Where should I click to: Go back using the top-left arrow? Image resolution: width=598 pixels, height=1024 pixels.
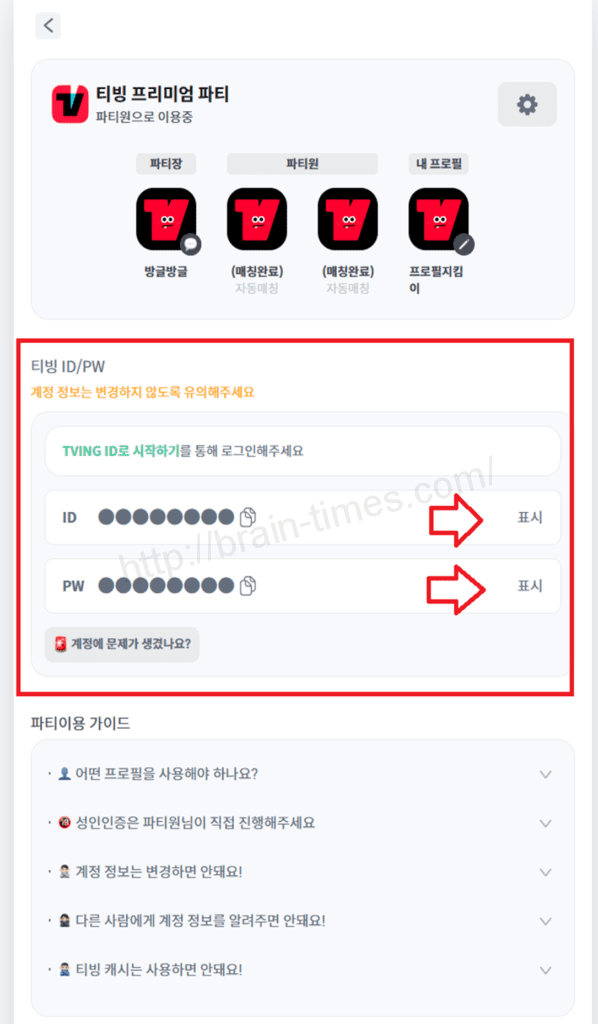click(48, 25)
